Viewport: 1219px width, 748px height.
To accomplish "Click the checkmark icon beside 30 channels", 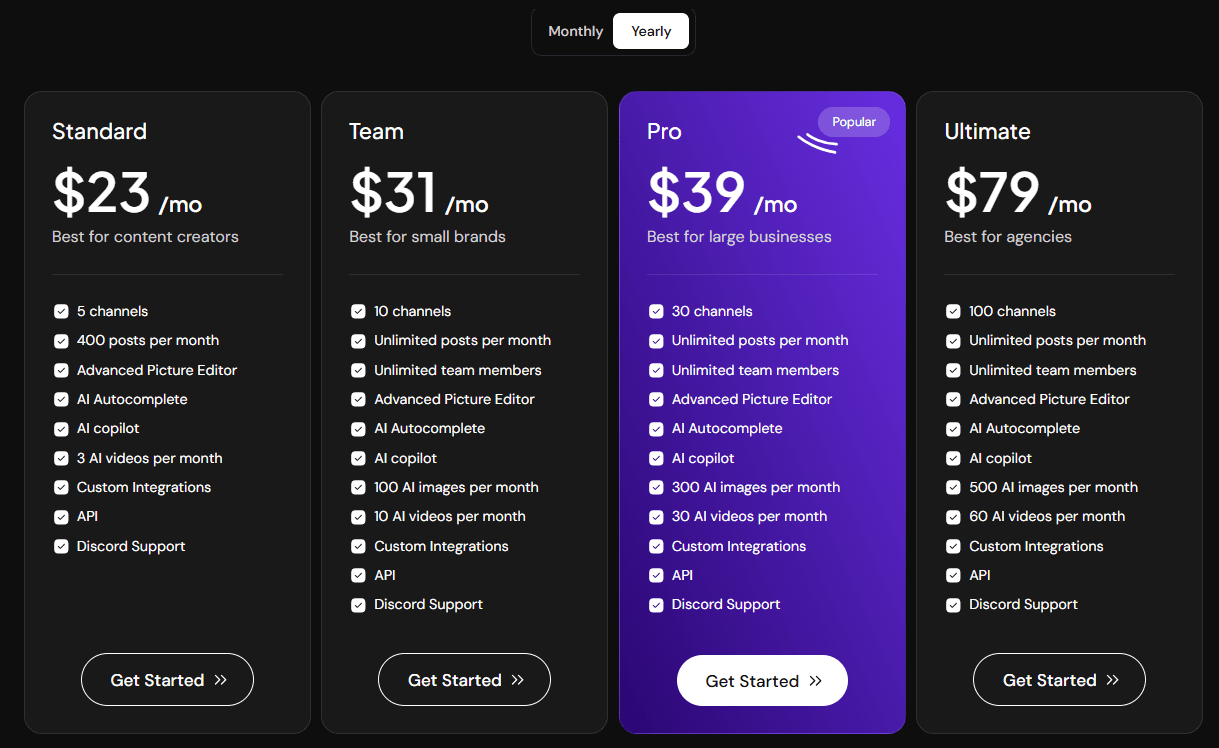I will point(656,311).
